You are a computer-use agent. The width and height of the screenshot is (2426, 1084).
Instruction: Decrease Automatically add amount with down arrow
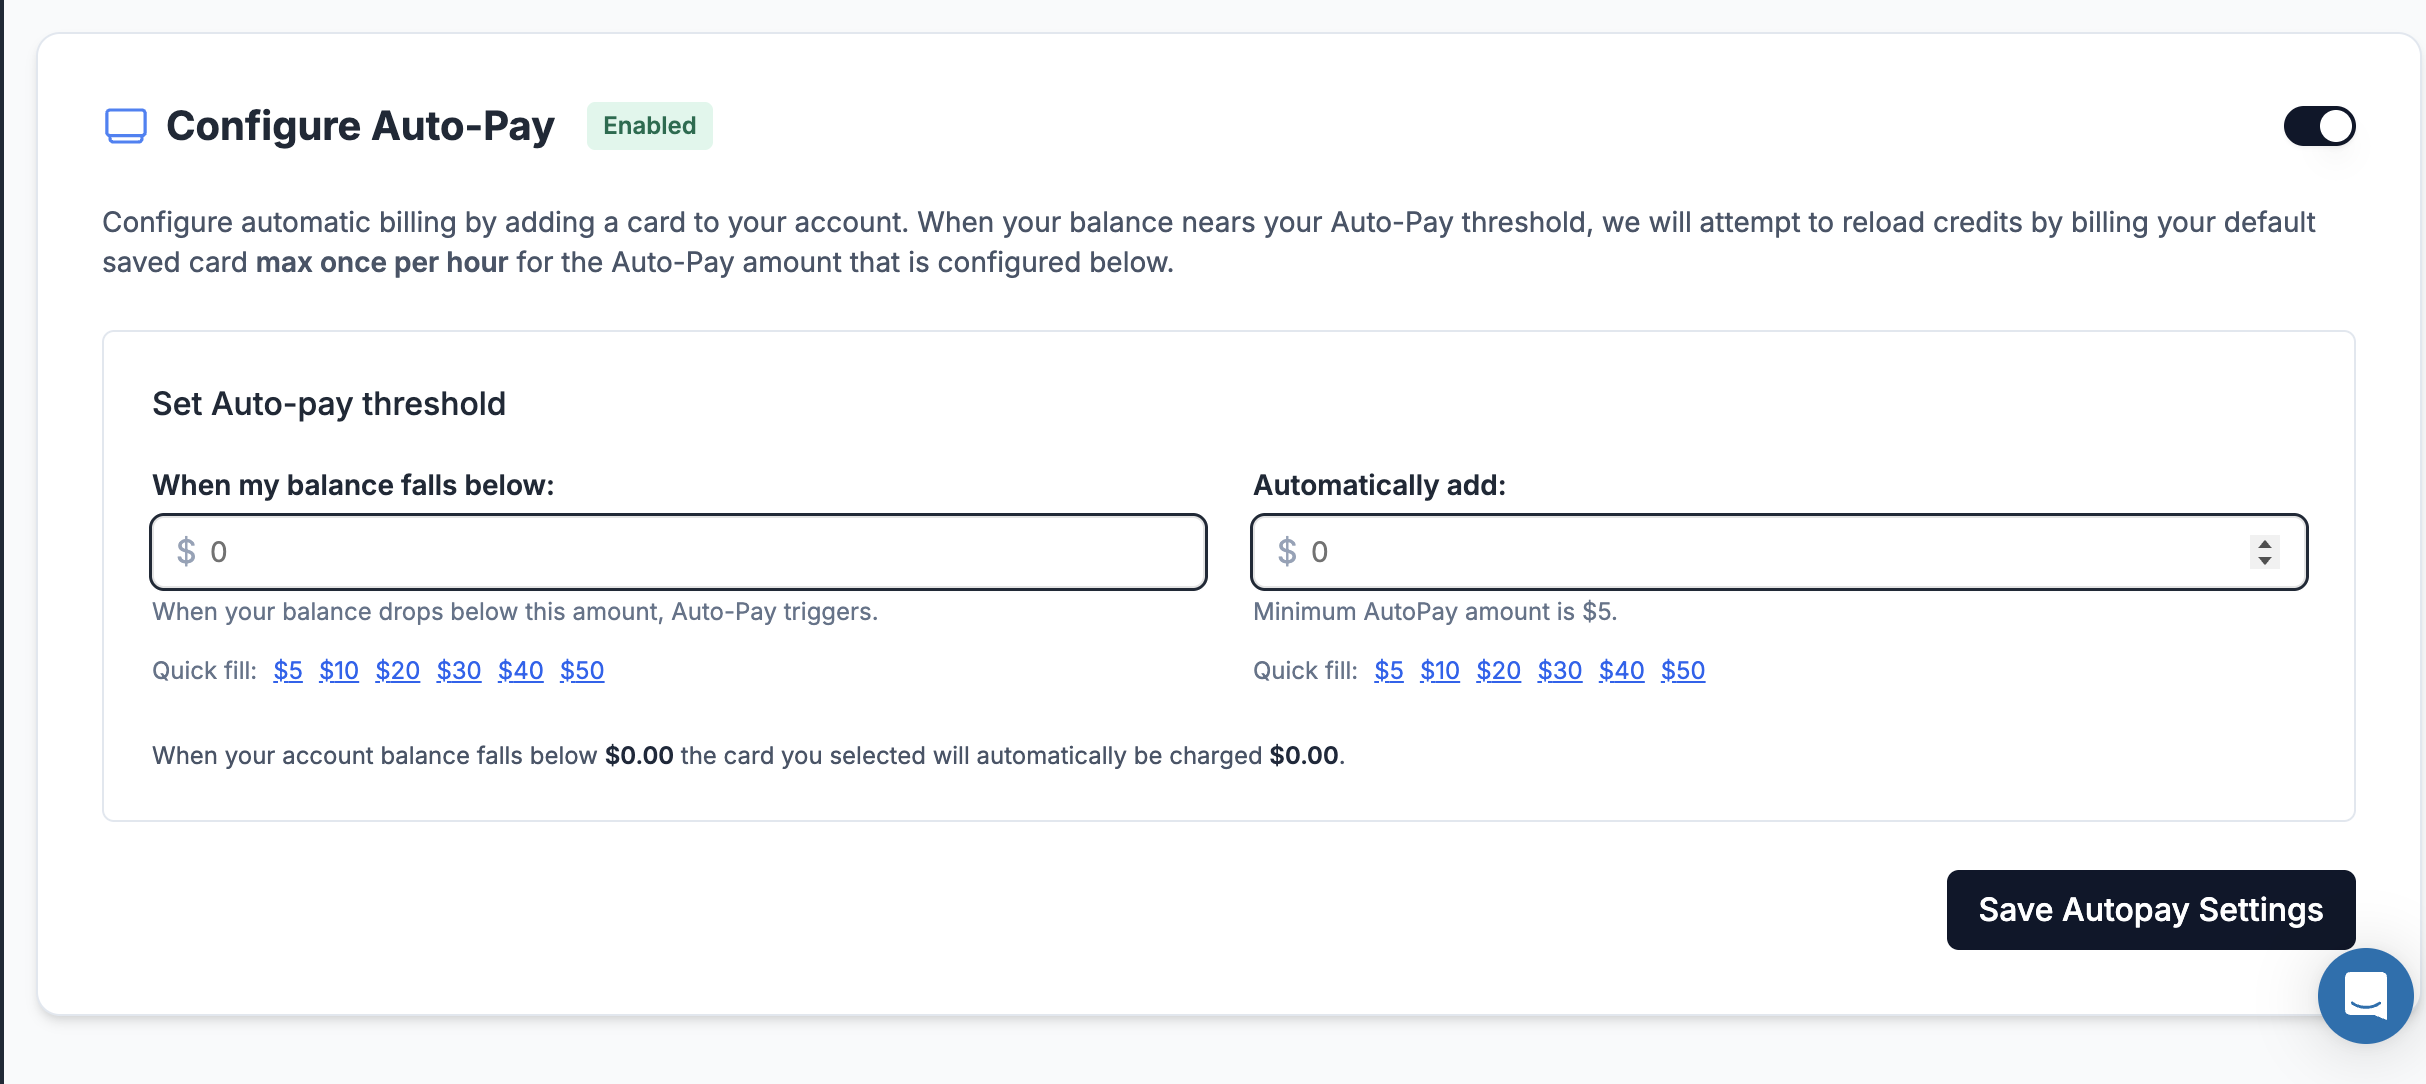[2265, 561]
